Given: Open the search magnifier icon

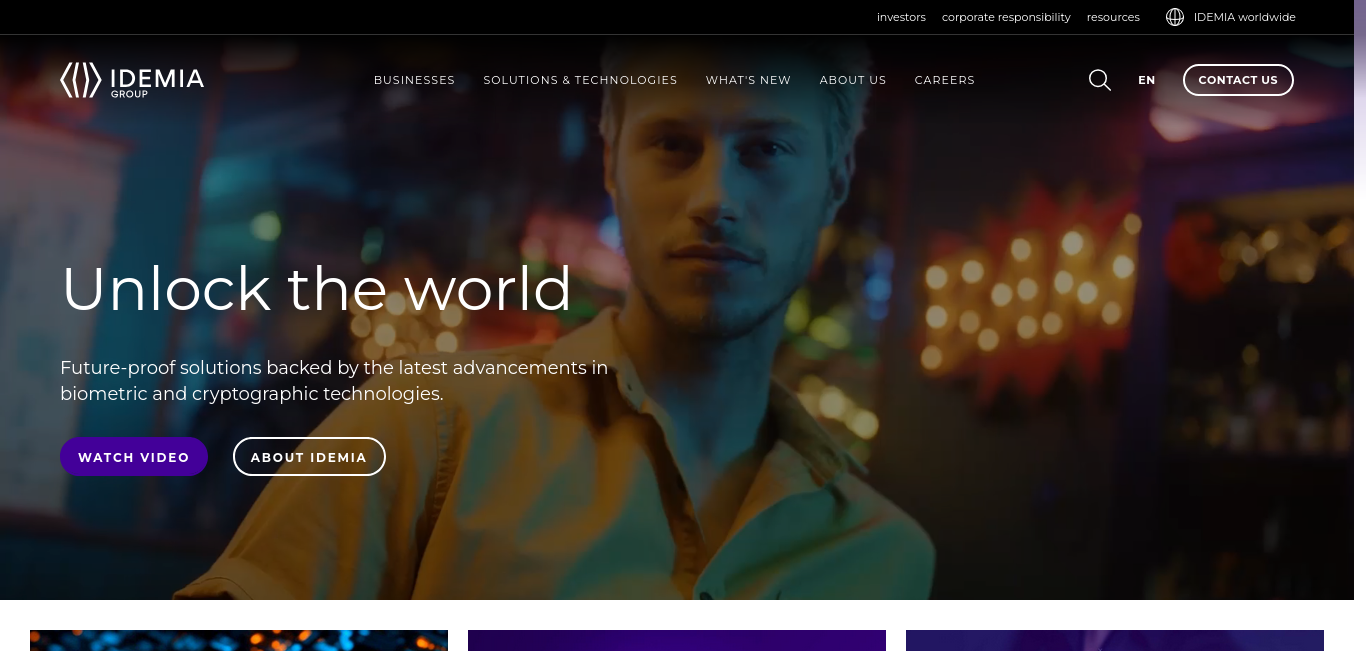Looking at the screenshot, I should tap(1100, 80).
